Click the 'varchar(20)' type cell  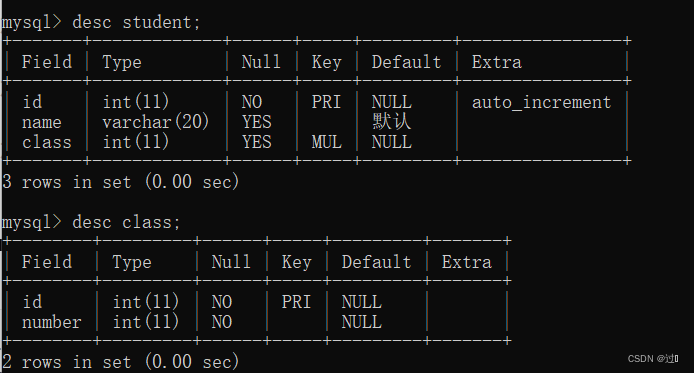coord(155,122)
